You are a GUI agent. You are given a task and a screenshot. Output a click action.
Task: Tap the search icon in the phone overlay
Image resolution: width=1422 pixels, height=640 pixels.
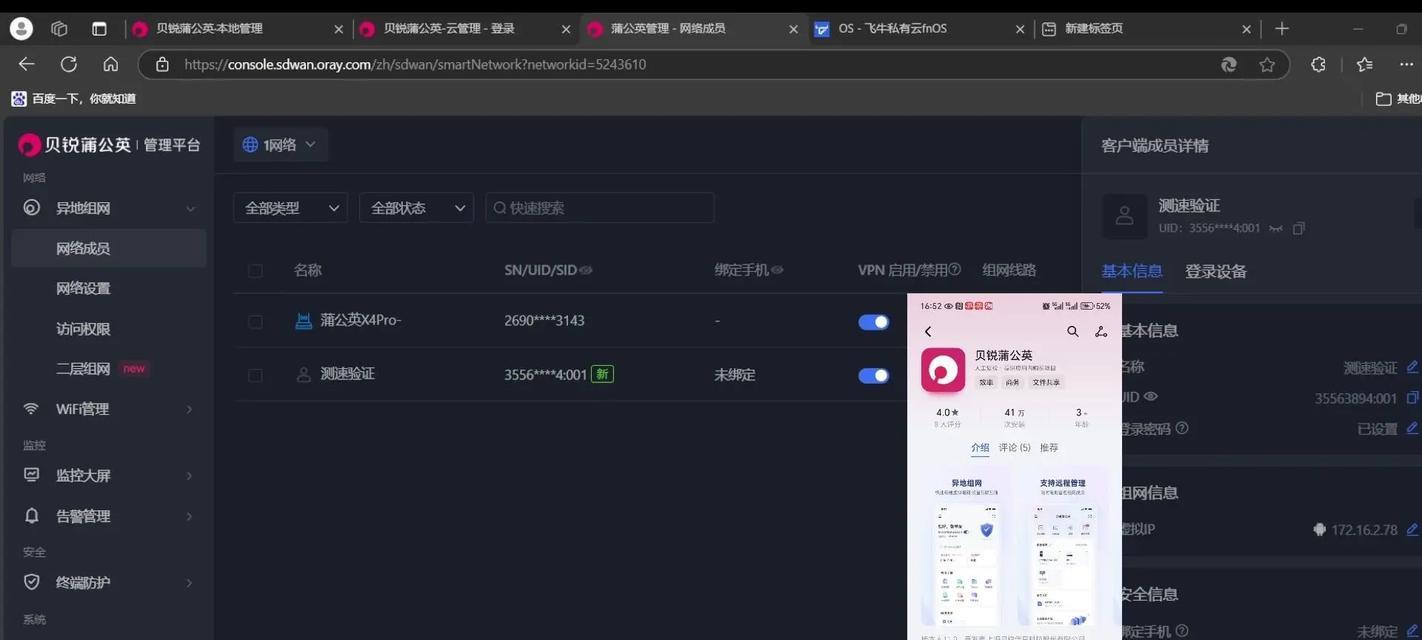1072,331
